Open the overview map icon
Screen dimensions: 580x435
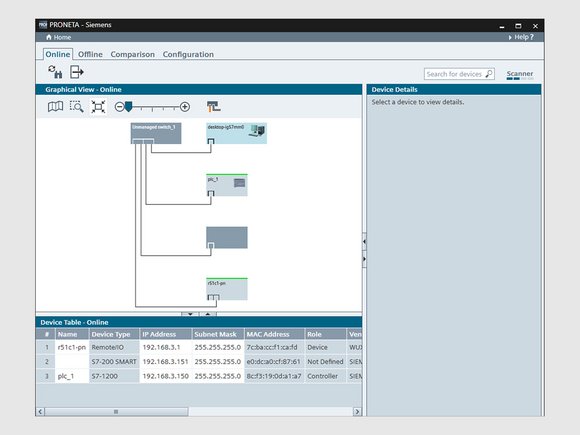click(55, 107)
